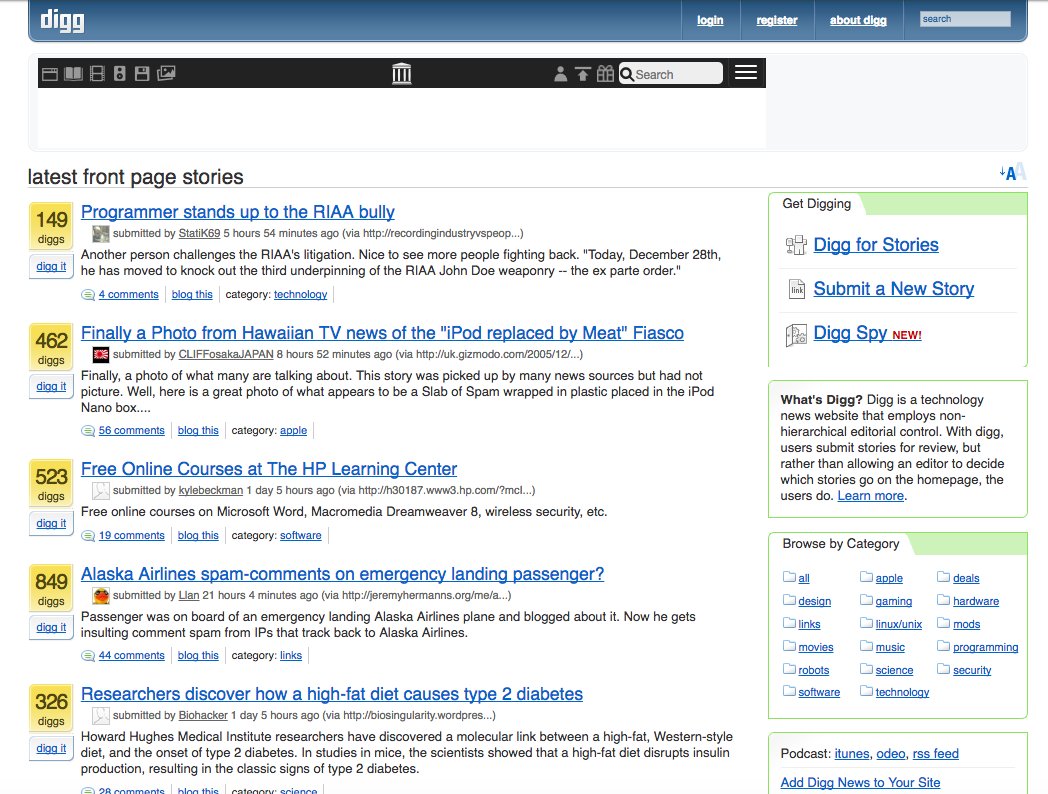Open submitter CLIFFosakaJAPAN profile
The image size is (1048, 794).
coord(226,354)
